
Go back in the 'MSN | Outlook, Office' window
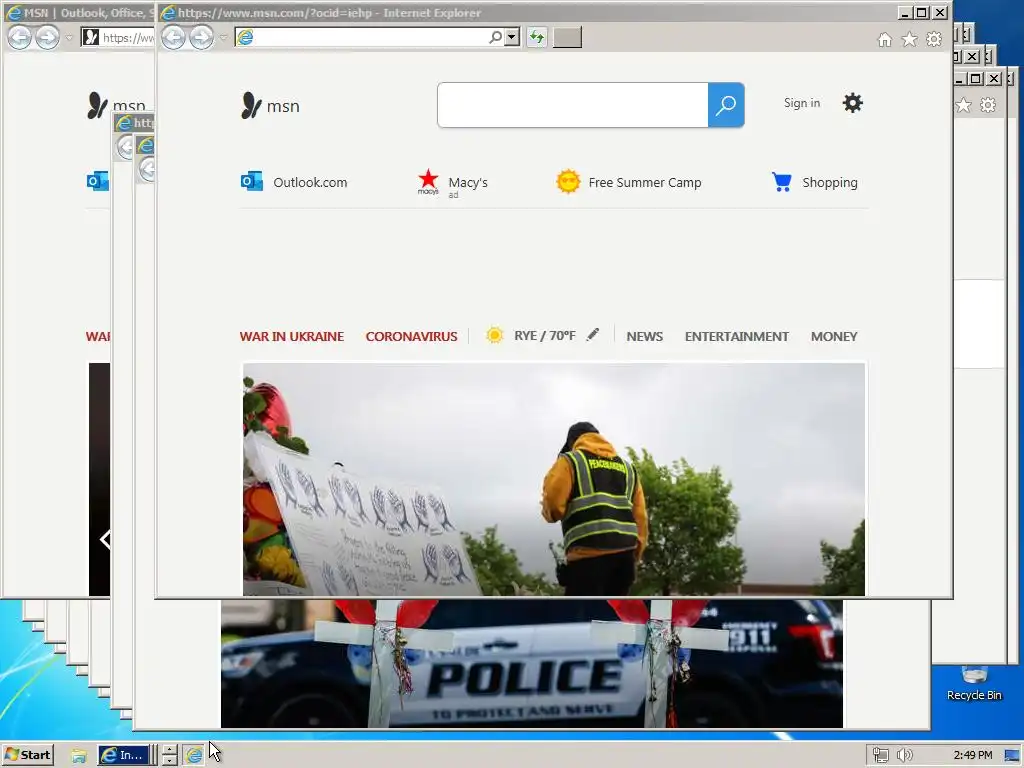[20, 37]
